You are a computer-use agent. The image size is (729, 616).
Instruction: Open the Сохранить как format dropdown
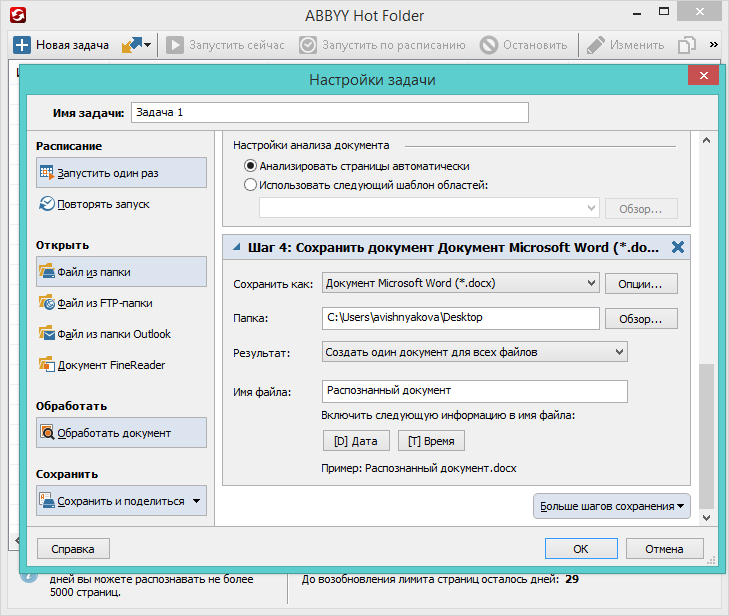(461, 283)
